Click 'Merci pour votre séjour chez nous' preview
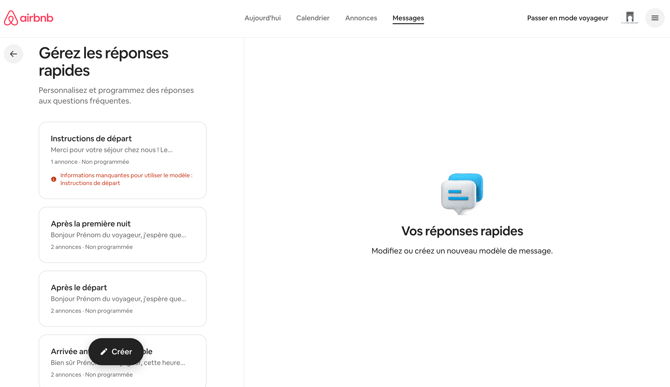Screen dimensions: 670x387 pyautogui.click(x=111, y=150)
